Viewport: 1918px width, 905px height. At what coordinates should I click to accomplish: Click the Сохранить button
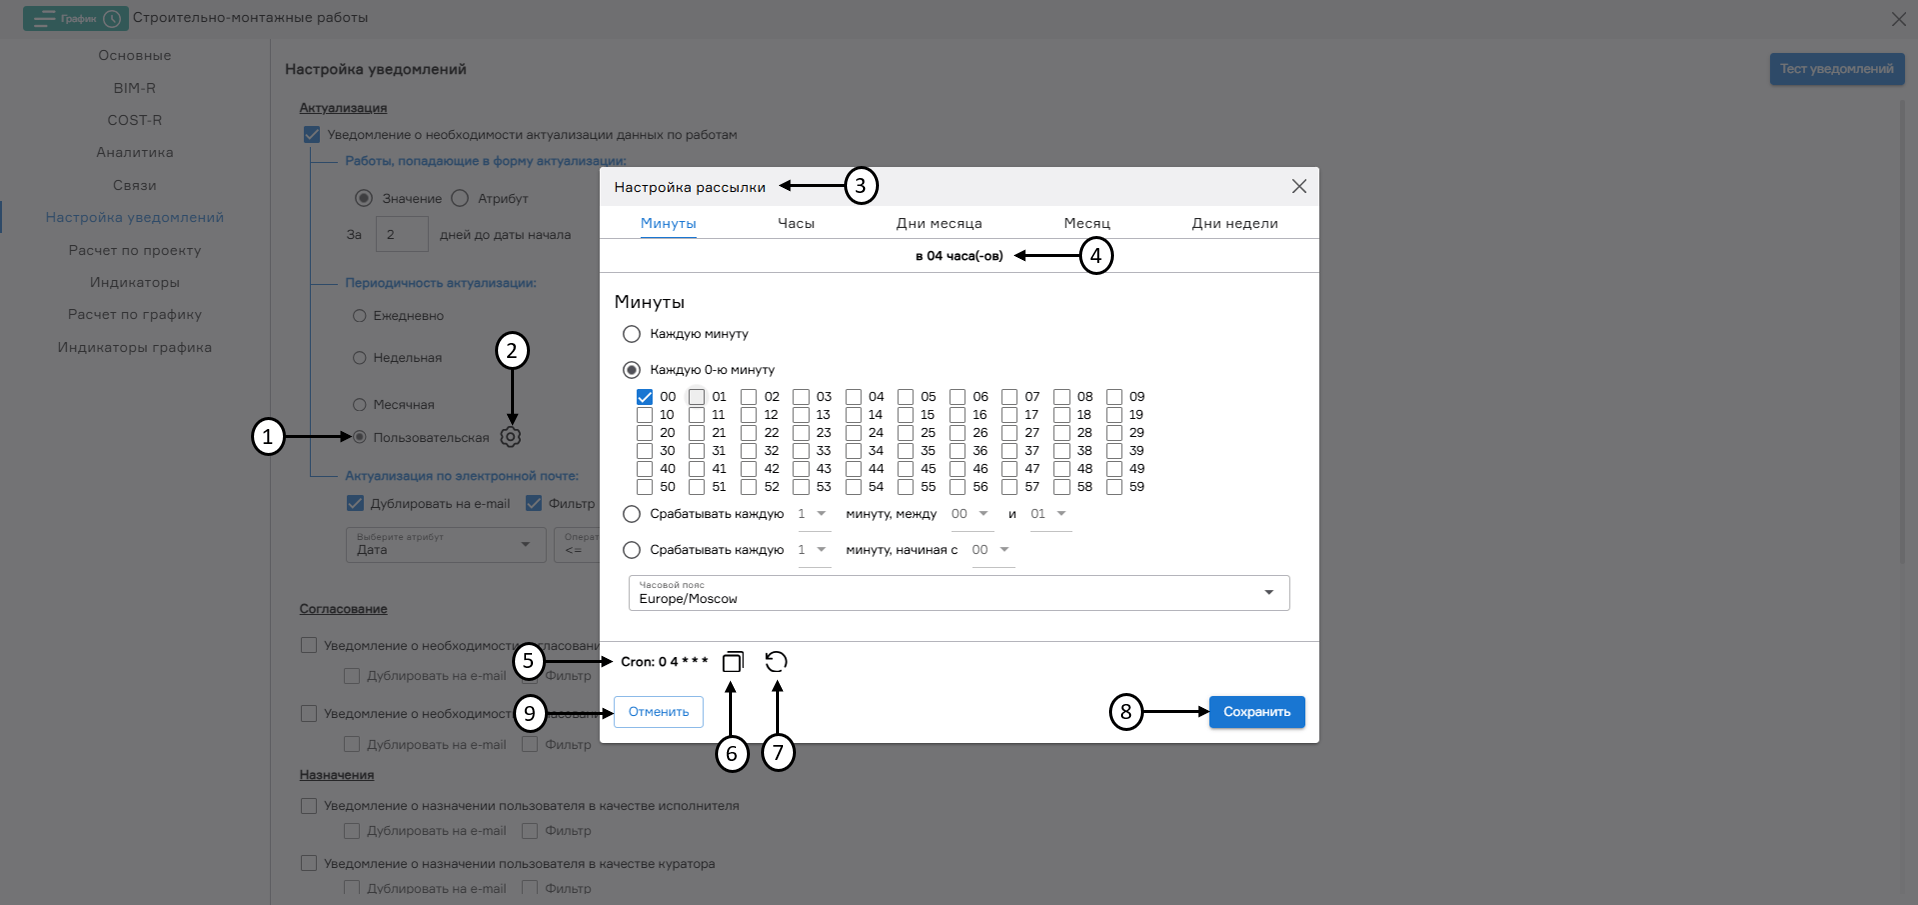(1256, 712)
